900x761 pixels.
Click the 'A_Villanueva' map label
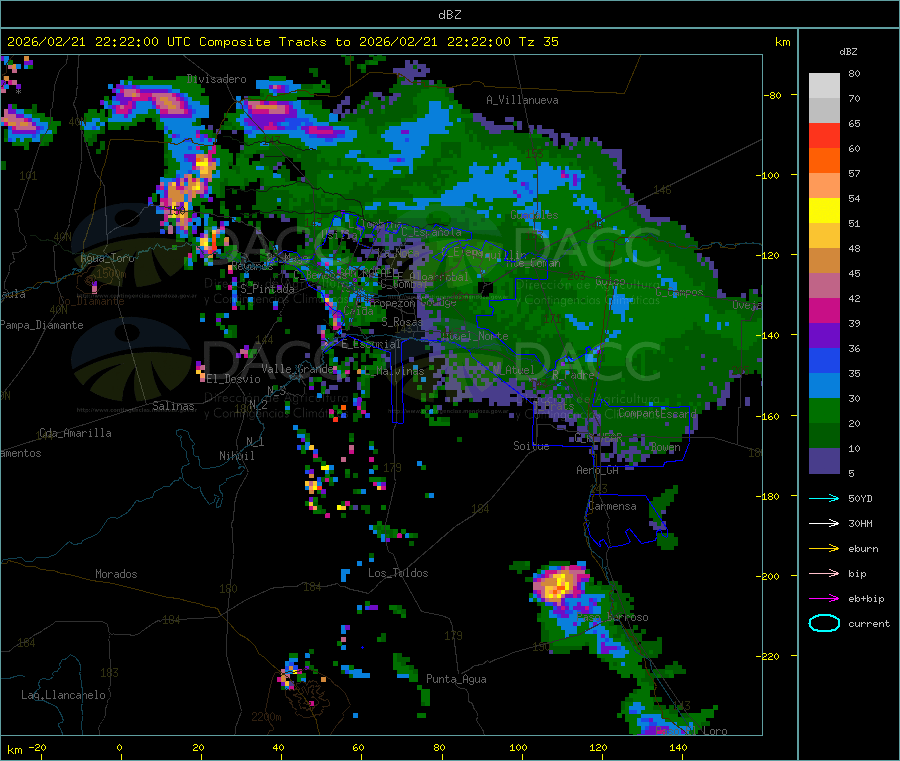tap(522, 100)
